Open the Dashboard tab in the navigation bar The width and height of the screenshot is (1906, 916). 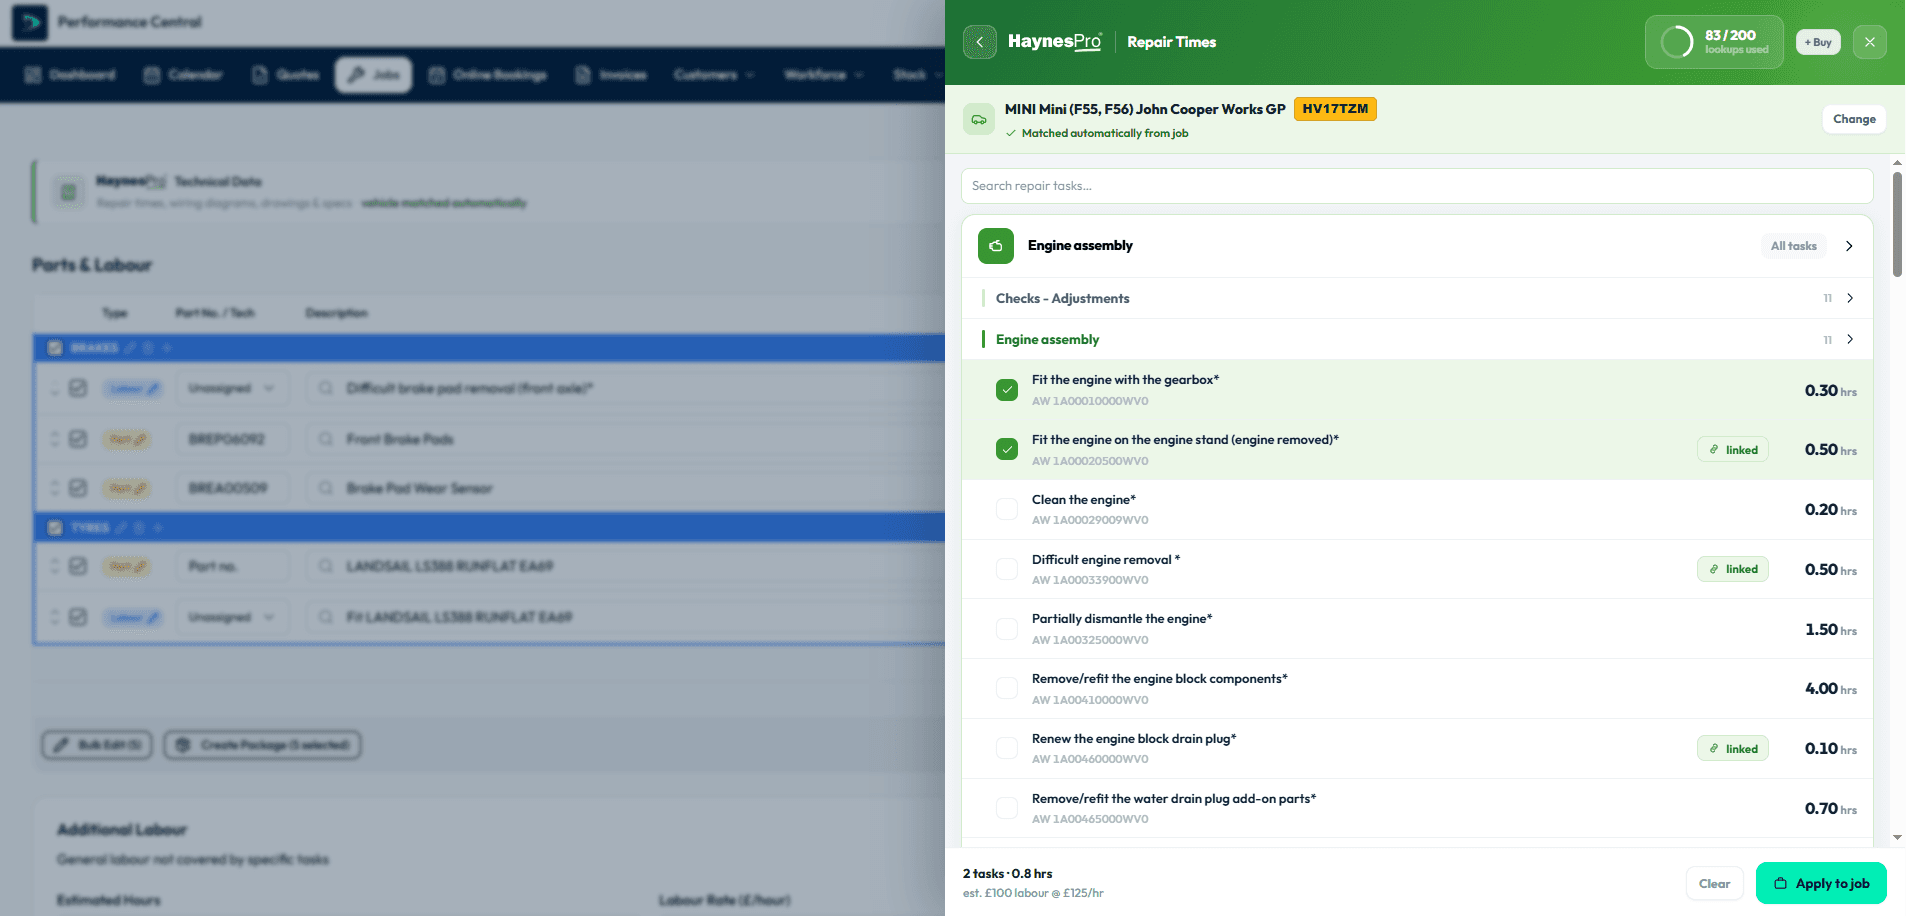coord(70,75)
